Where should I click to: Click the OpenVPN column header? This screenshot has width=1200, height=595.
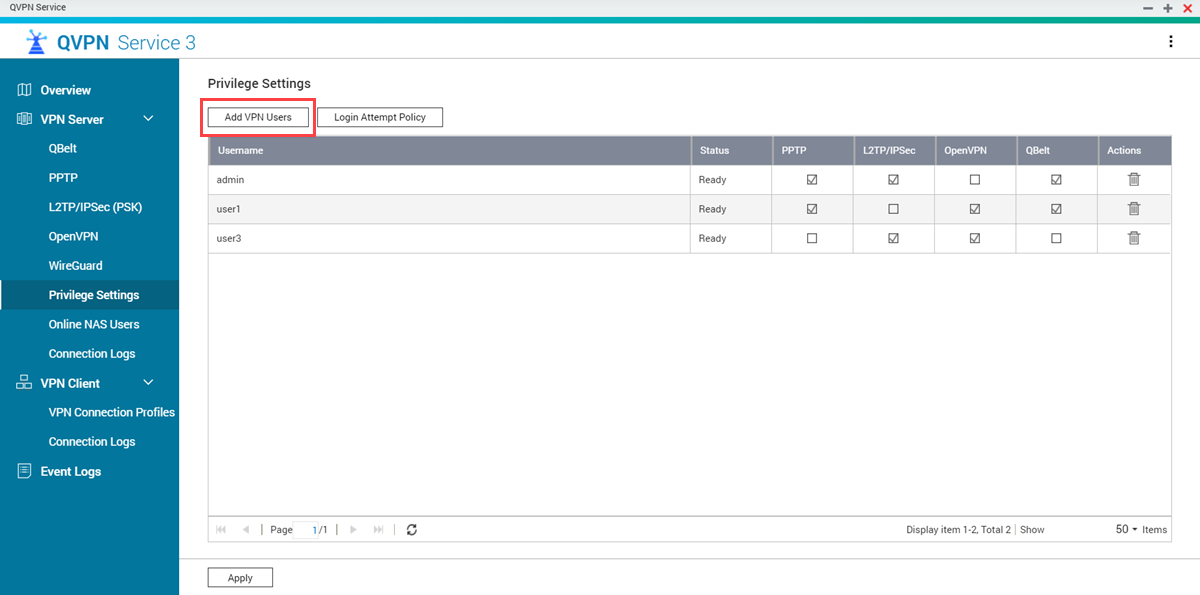975,150
